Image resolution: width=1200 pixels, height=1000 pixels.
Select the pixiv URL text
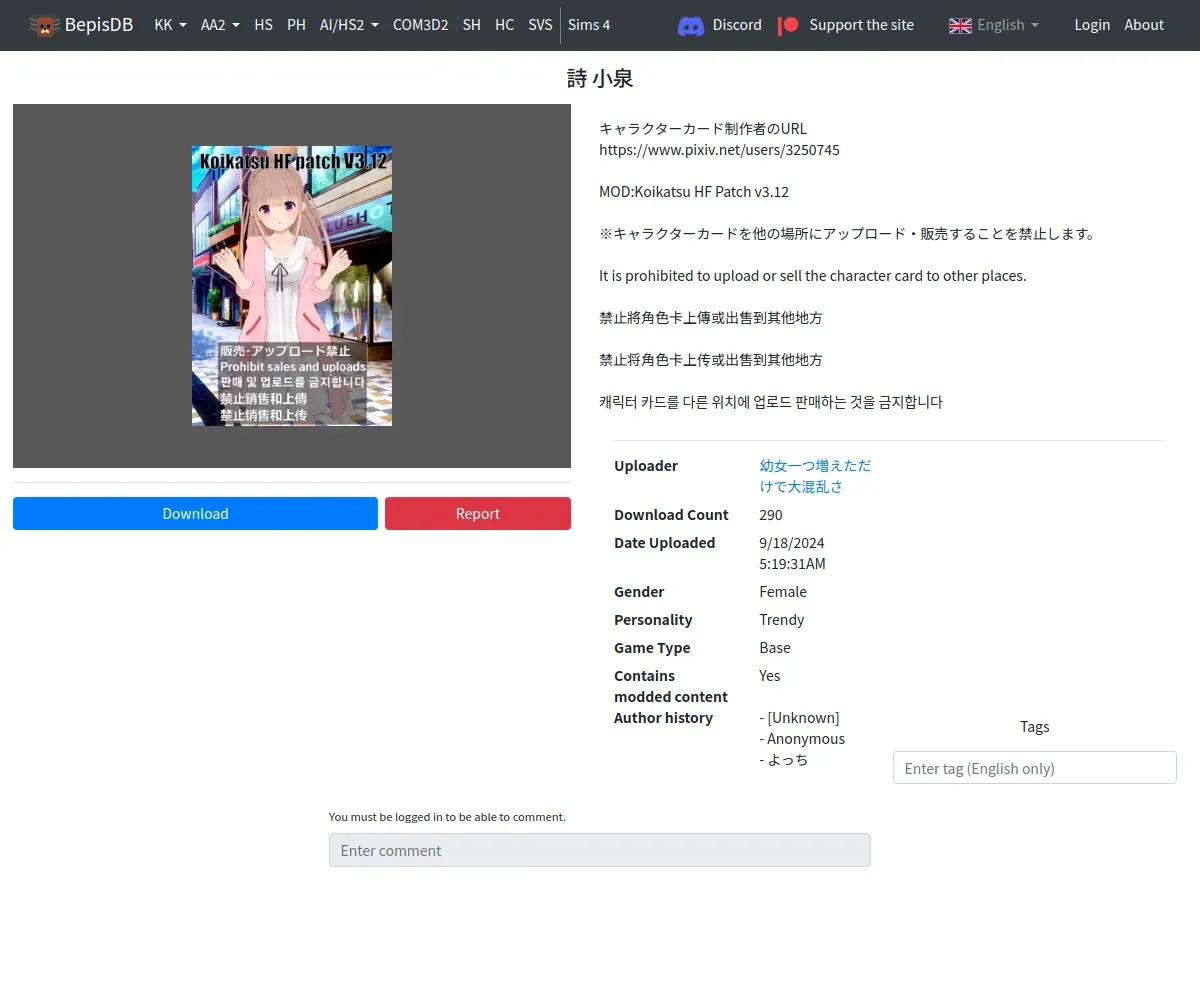[x=719, y=150]
